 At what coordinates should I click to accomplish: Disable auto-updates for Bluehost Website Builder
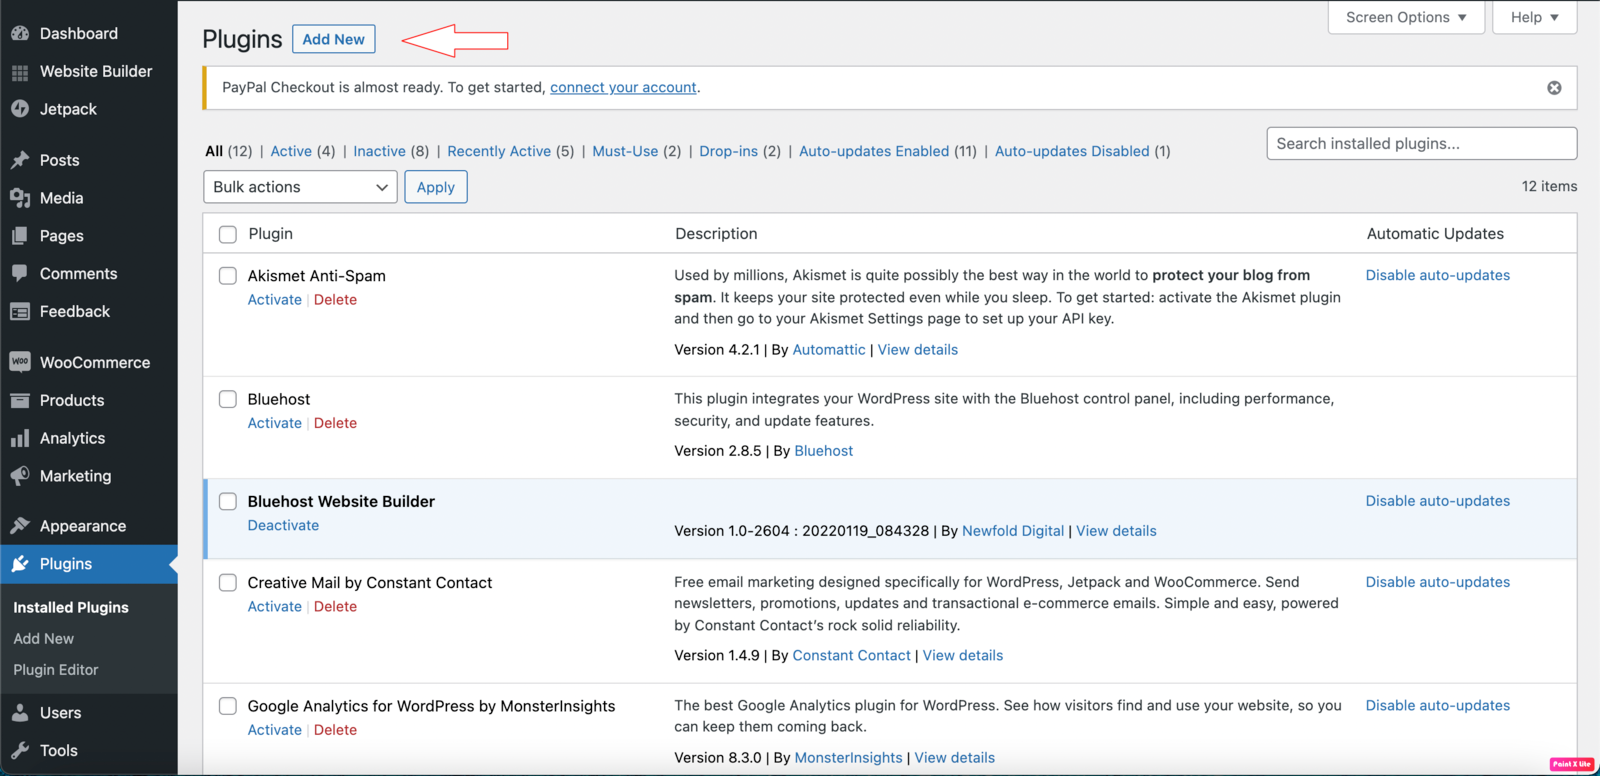pos(1438,501)
